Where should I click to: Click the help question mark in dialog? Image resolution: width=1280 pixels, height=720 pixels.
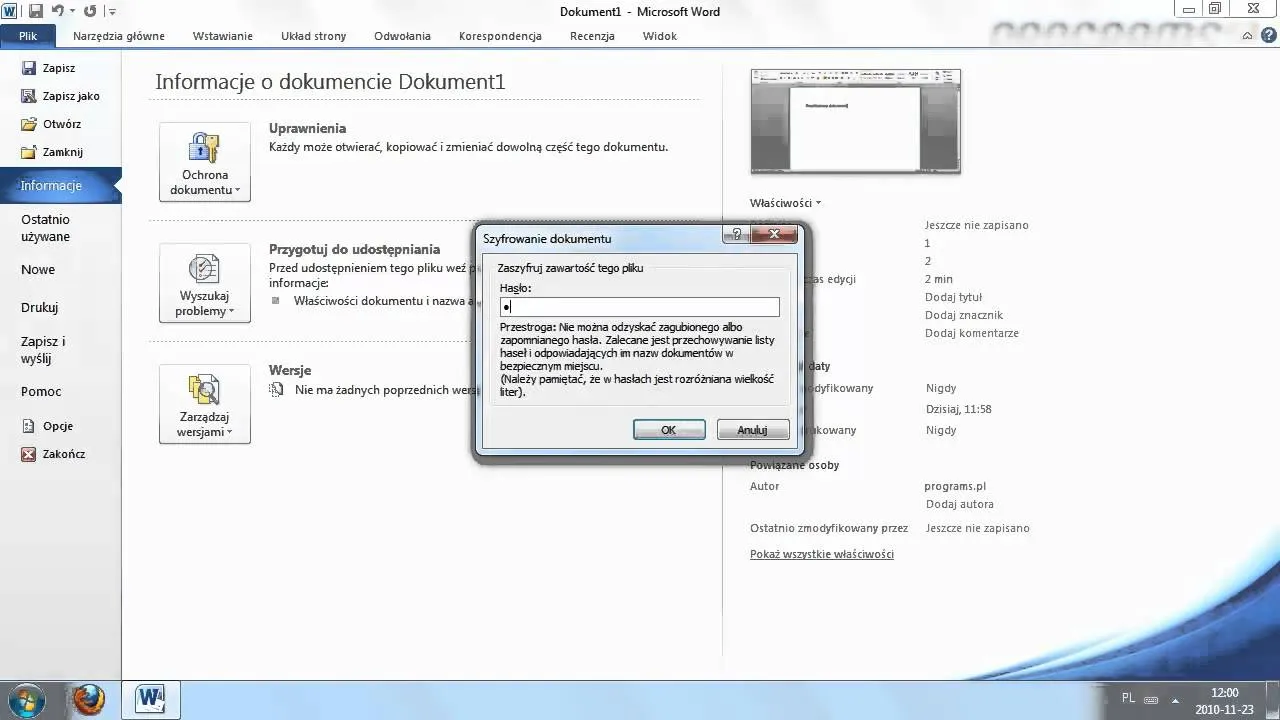point(737,234)
